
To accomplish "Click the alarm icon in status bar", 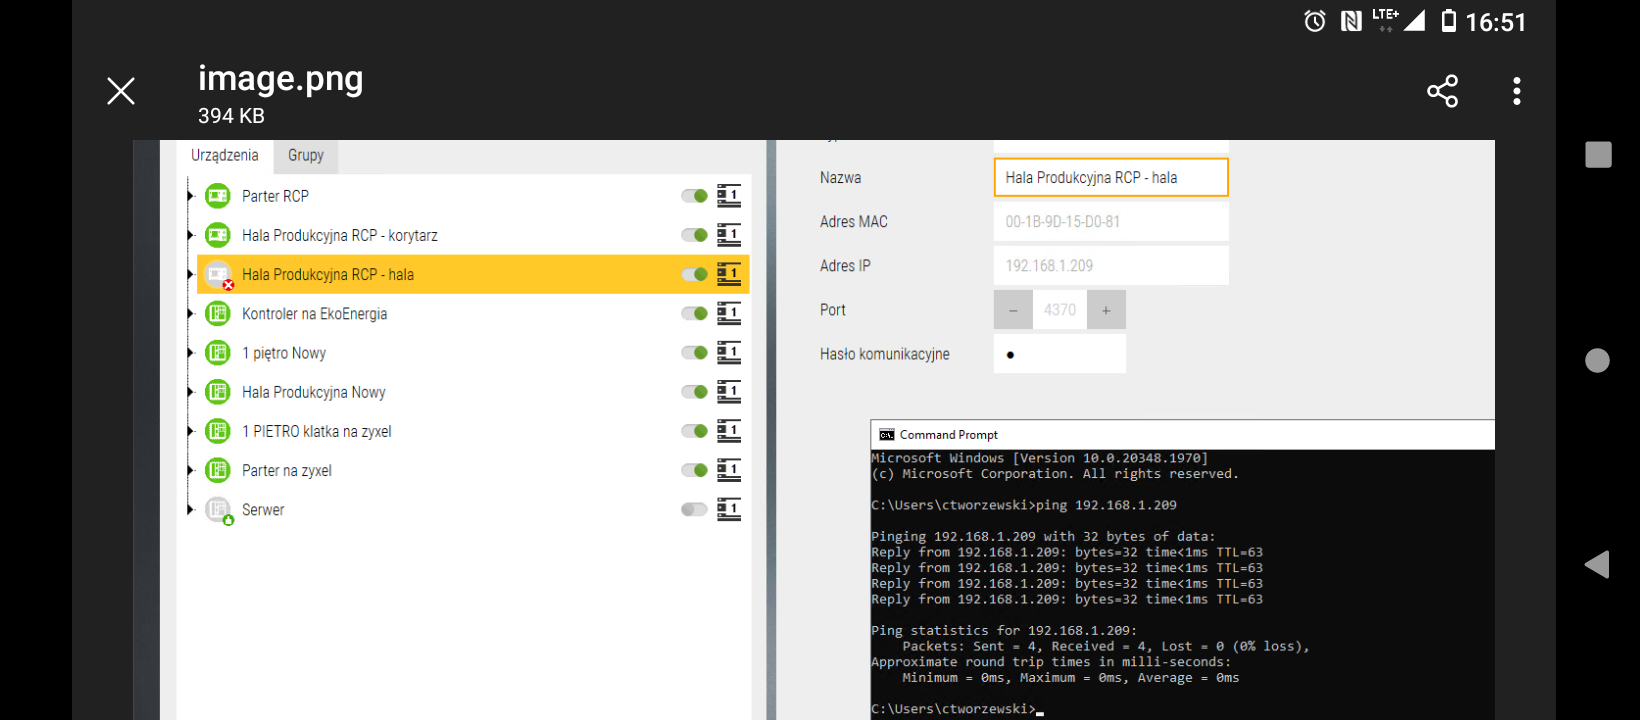I will click(1315, 21).
